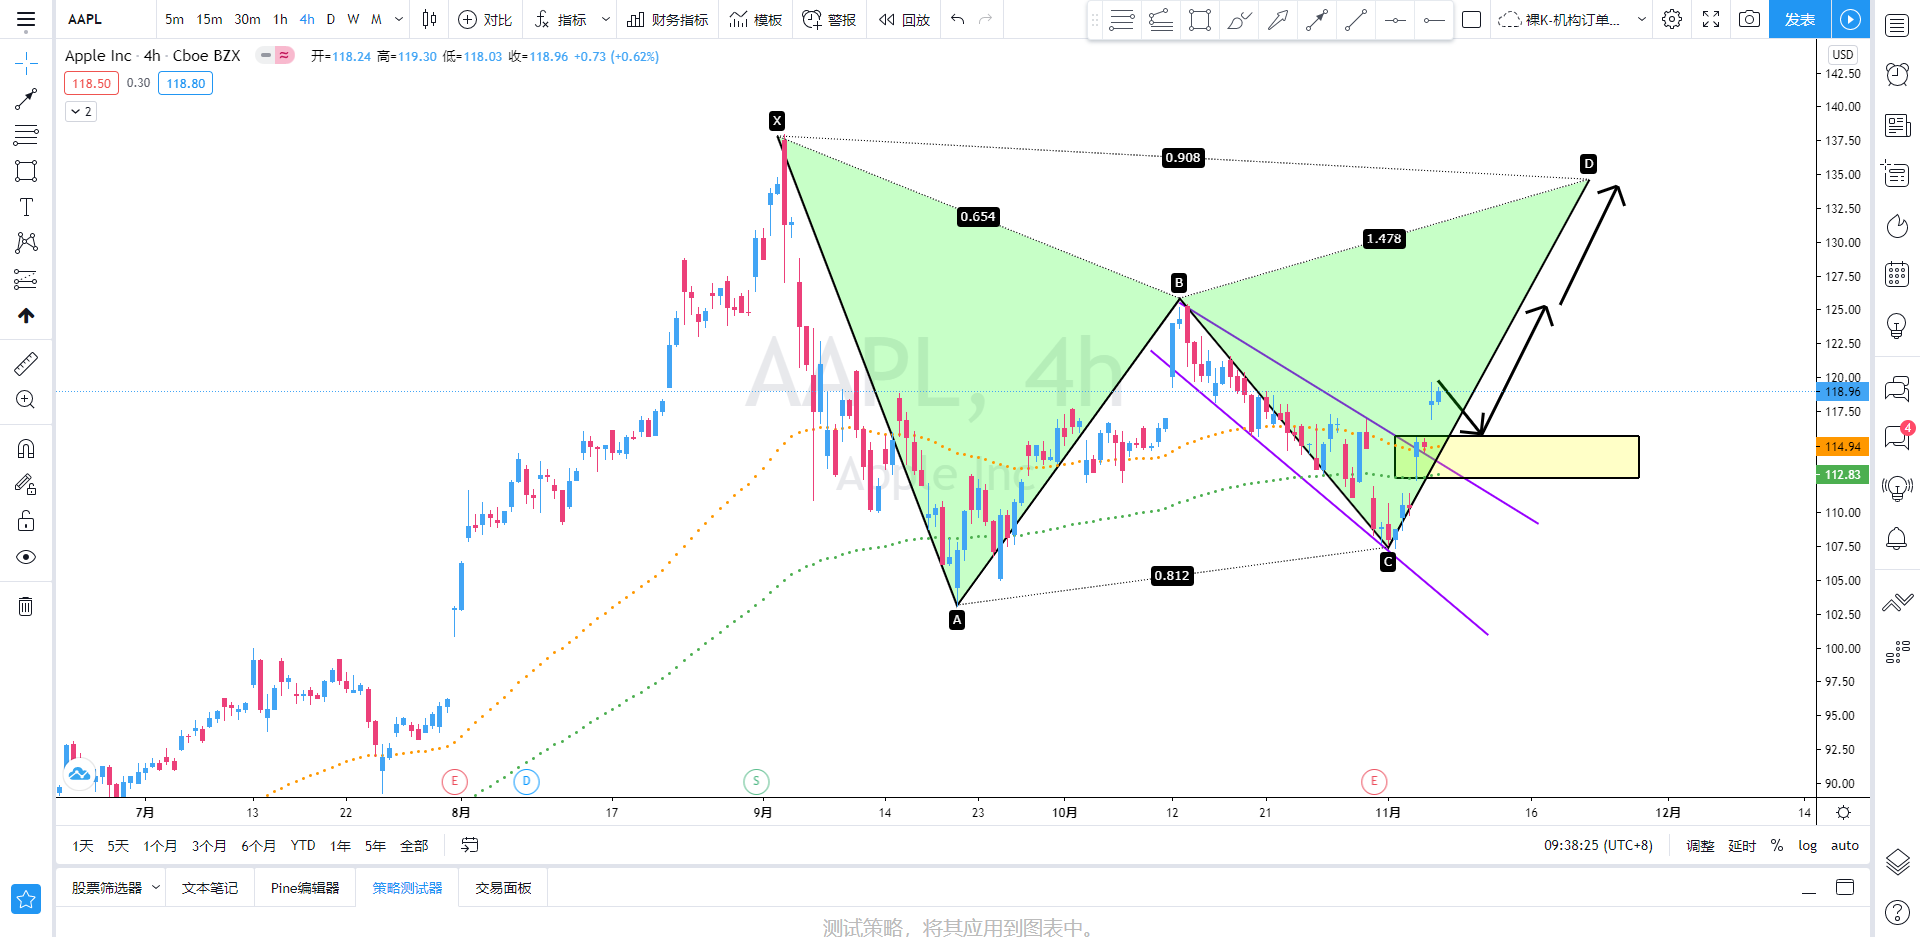The width and height of the screenshot is (1920, 937).
Task: Open the chat bubble with red badge
Action: 1897,437
